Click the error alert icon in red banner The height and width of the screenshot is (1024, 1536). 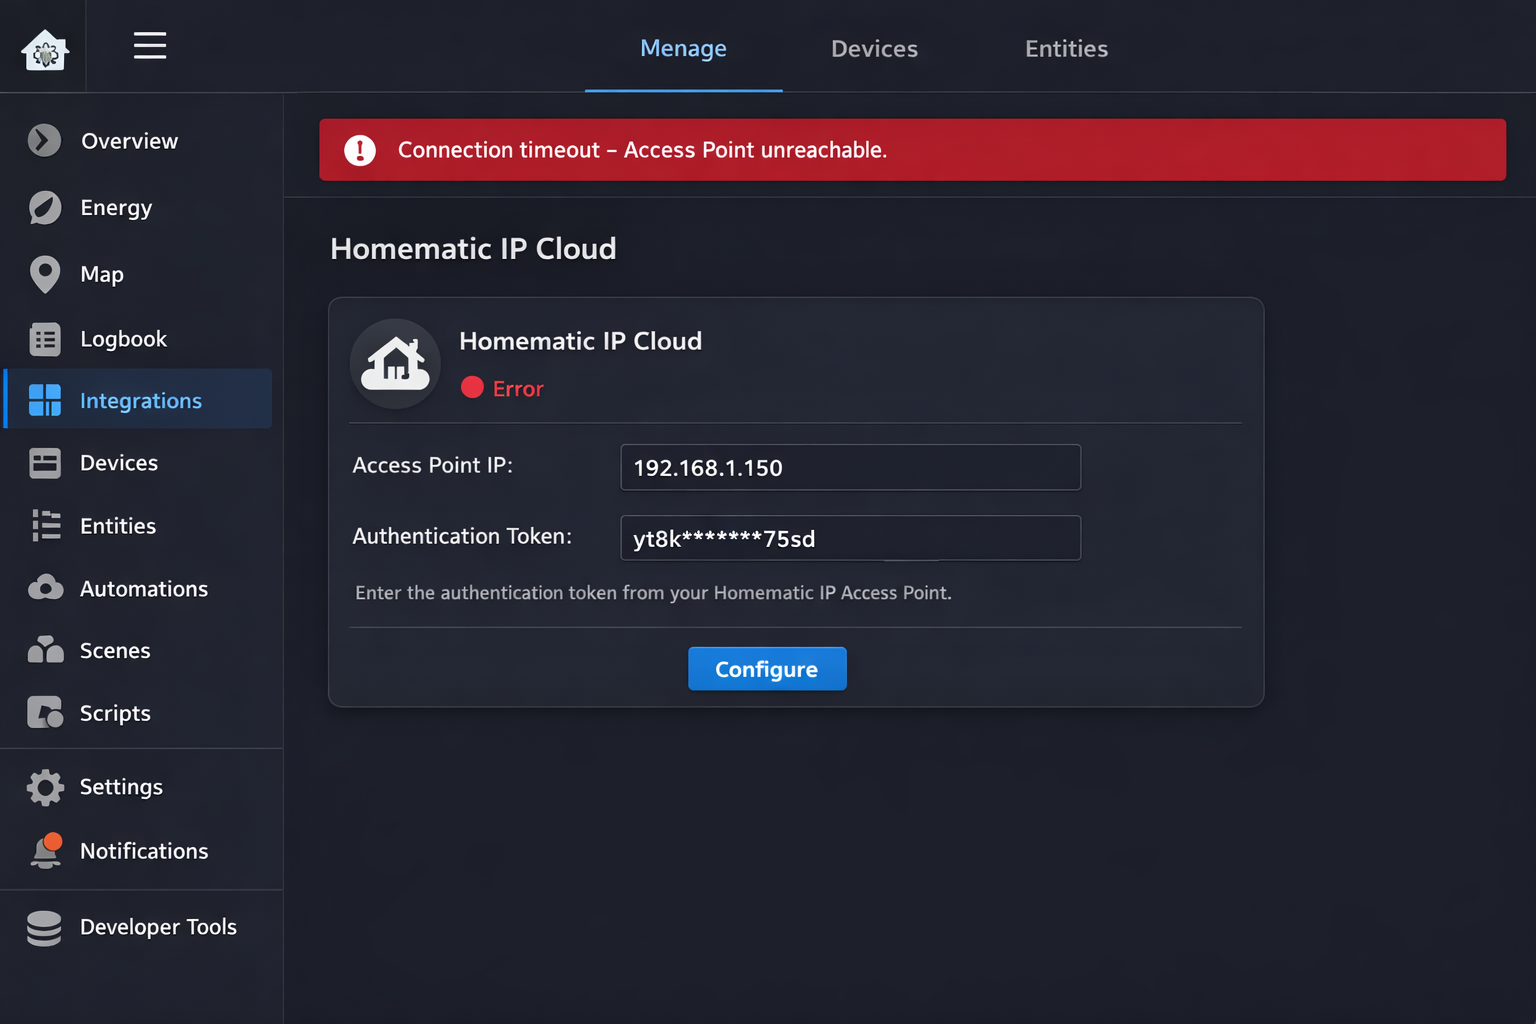point(359,150)
